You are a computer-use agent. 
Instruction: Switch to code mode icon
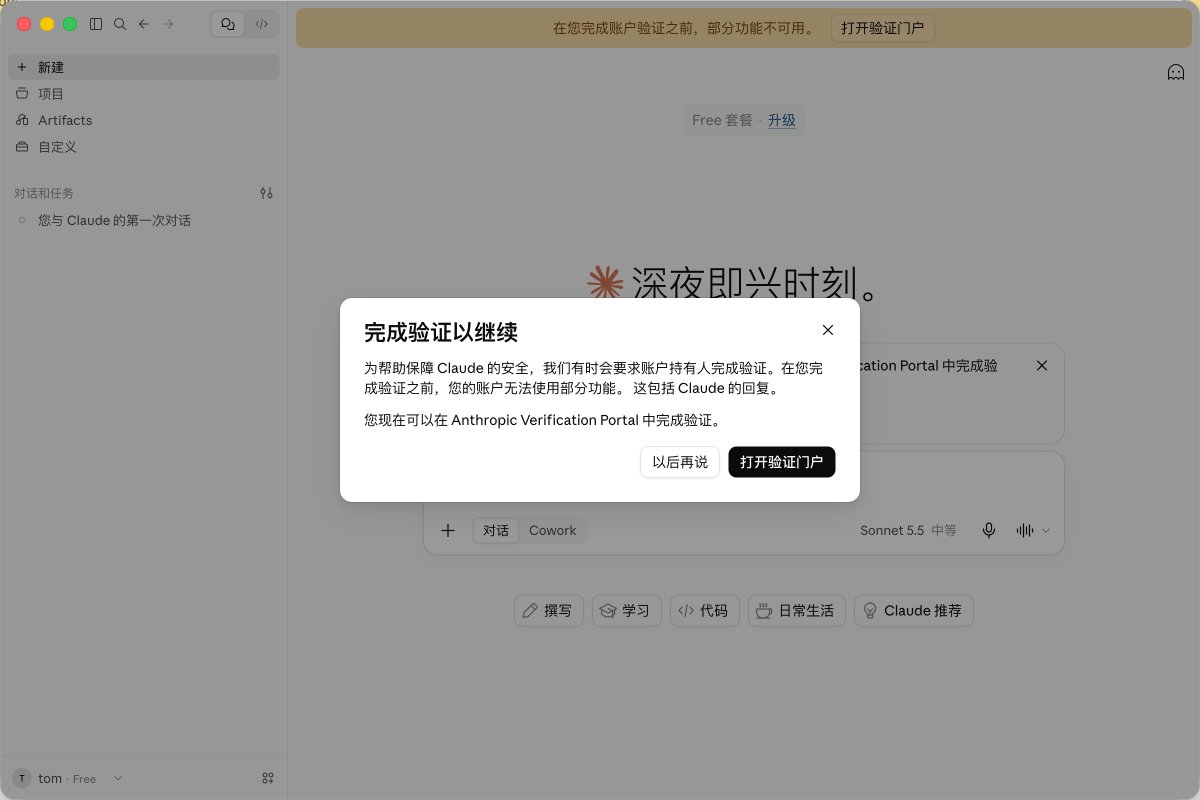tap(261, 24)
